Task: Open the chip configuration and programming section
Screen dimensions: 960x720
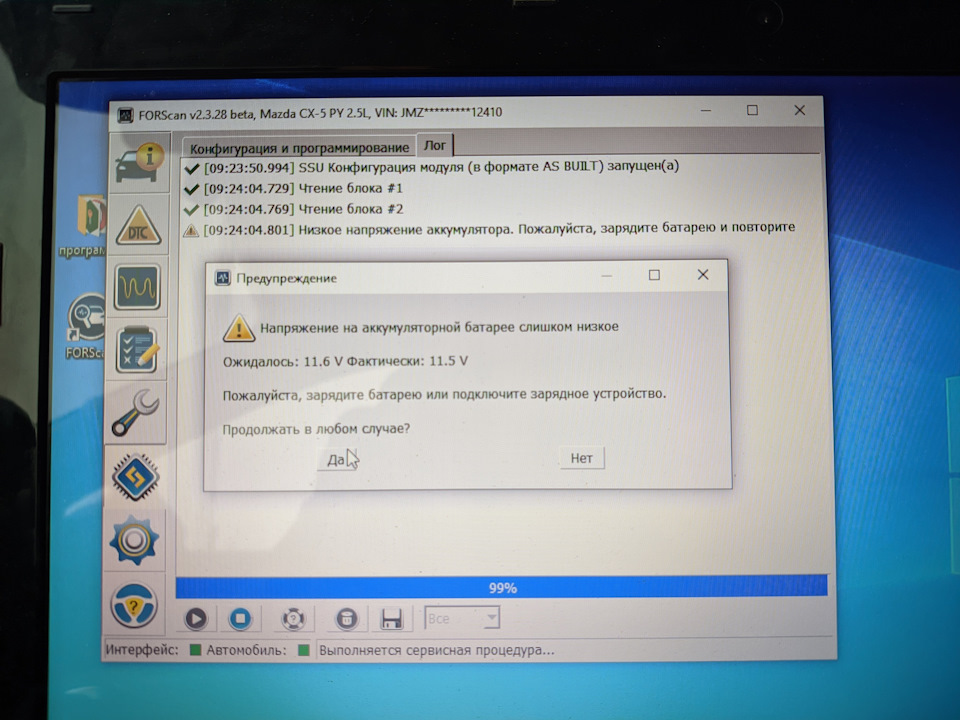Action: 135,477
